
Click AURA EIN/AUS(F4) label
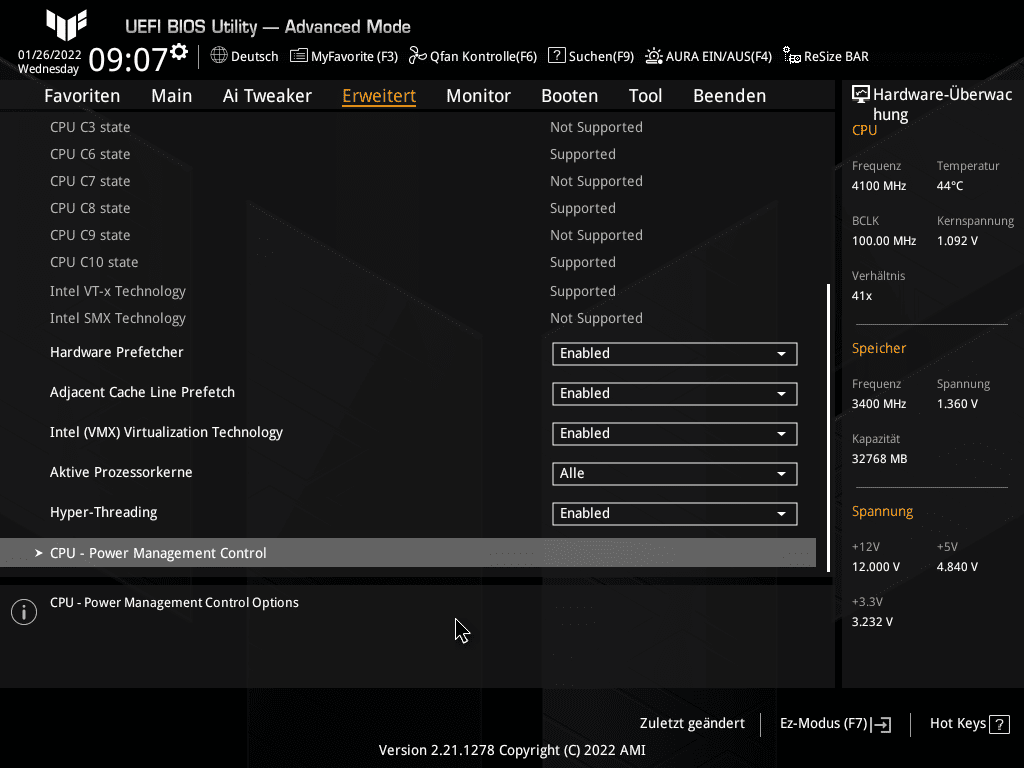click(718, 56)
